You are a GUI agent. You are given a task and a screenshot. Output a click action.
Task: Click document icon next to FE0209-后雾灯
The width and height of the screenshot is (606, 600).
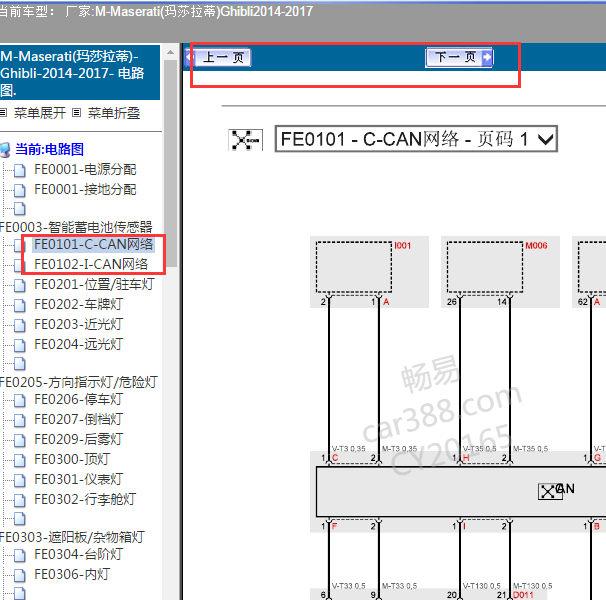20,440
